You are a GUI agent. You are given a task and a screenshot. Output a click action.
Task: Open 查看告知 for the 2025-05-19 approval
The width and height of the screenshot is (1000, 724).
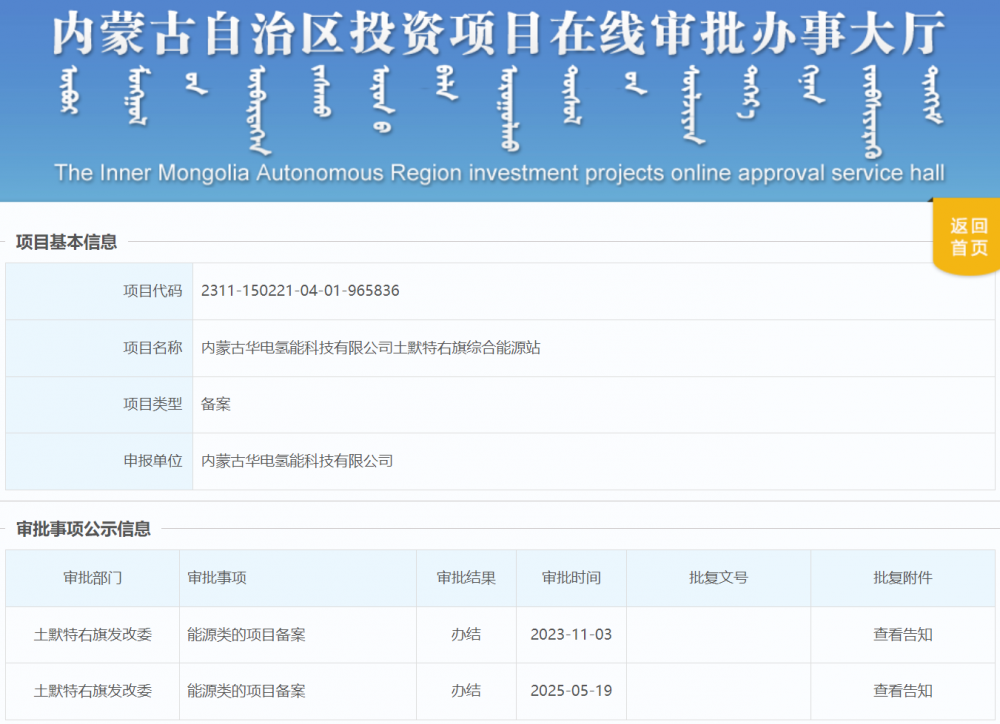click(x=902, y=691)
